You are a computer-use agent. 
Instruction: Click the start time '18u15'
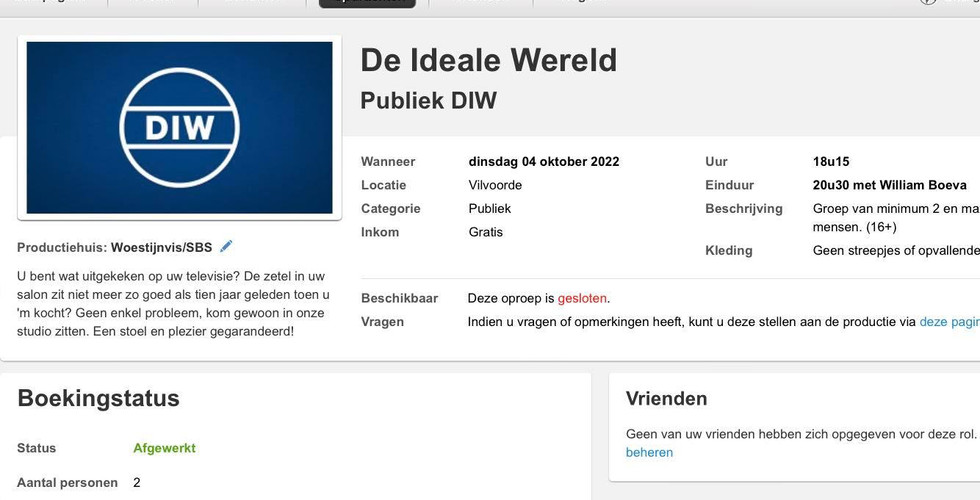(831, 161)
